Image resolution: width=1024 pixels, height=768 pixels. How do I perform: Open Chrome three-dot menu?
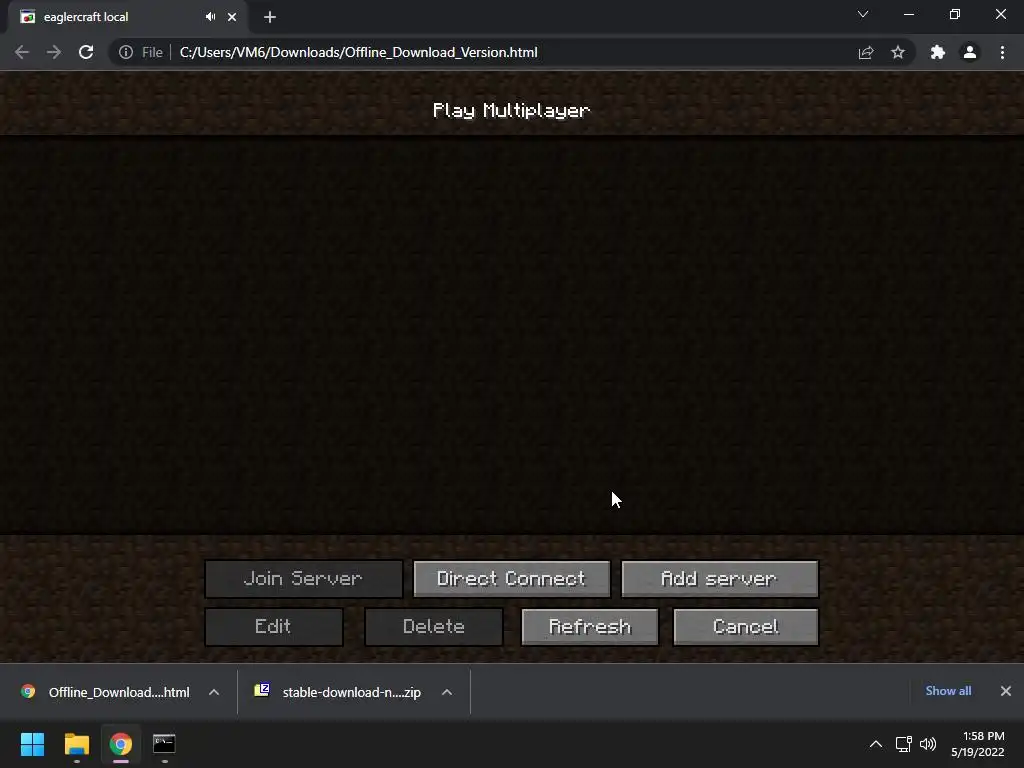(1002, 52)
